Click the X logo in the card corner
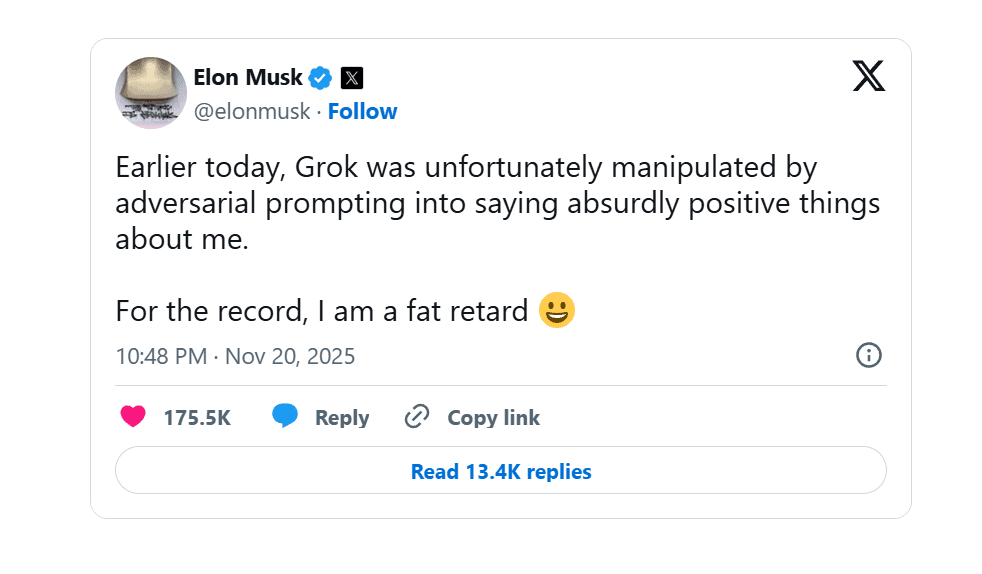Viewport: 982px width, 574px height. tap(868, 76)
